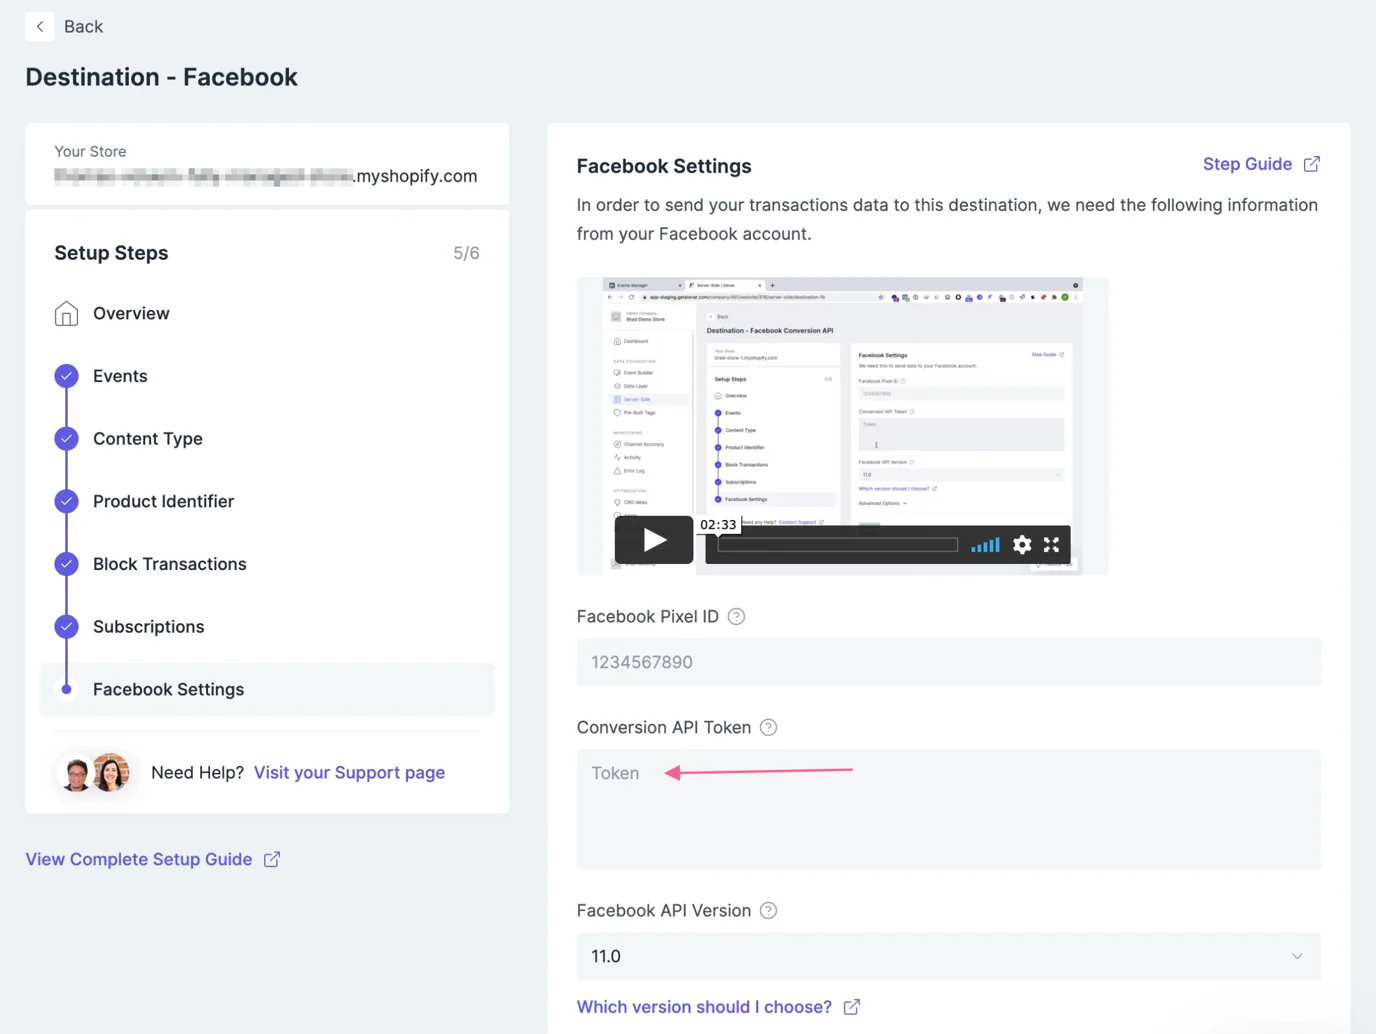Open the Block Transactions step
The width and height of the screenshot is (1376, 1034).
pyautogui.click(x=169, y=564)
